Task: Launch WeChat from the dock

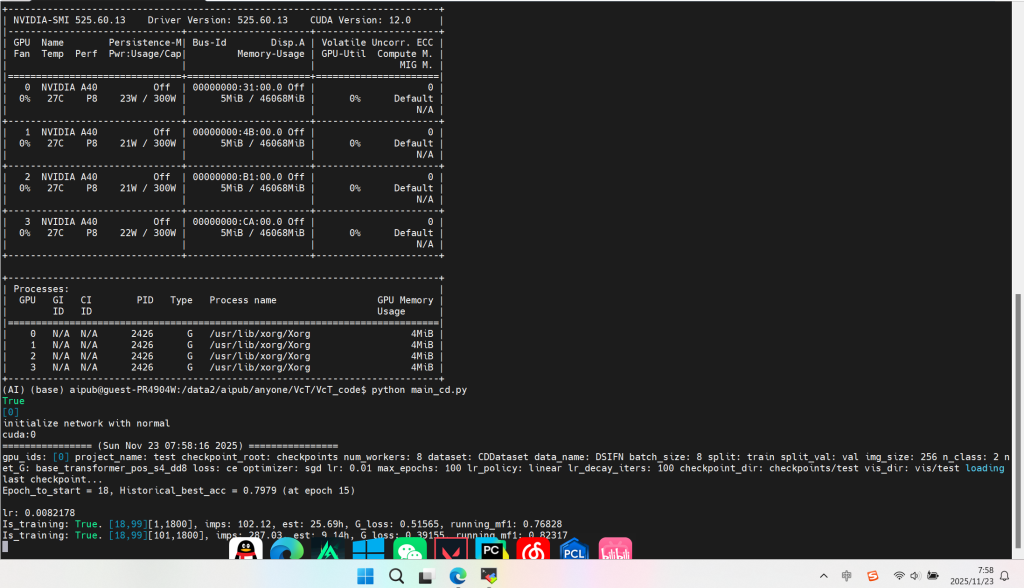Action: point(410,551)
